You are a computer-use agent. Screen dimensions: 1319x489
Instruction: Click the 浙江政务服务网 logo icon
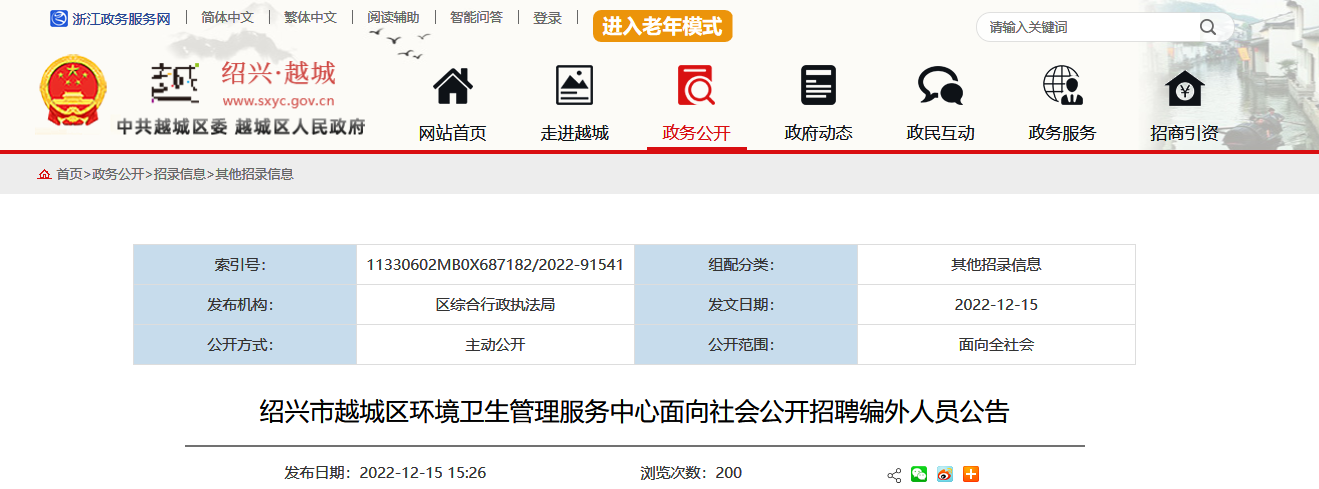coord(59,18)
